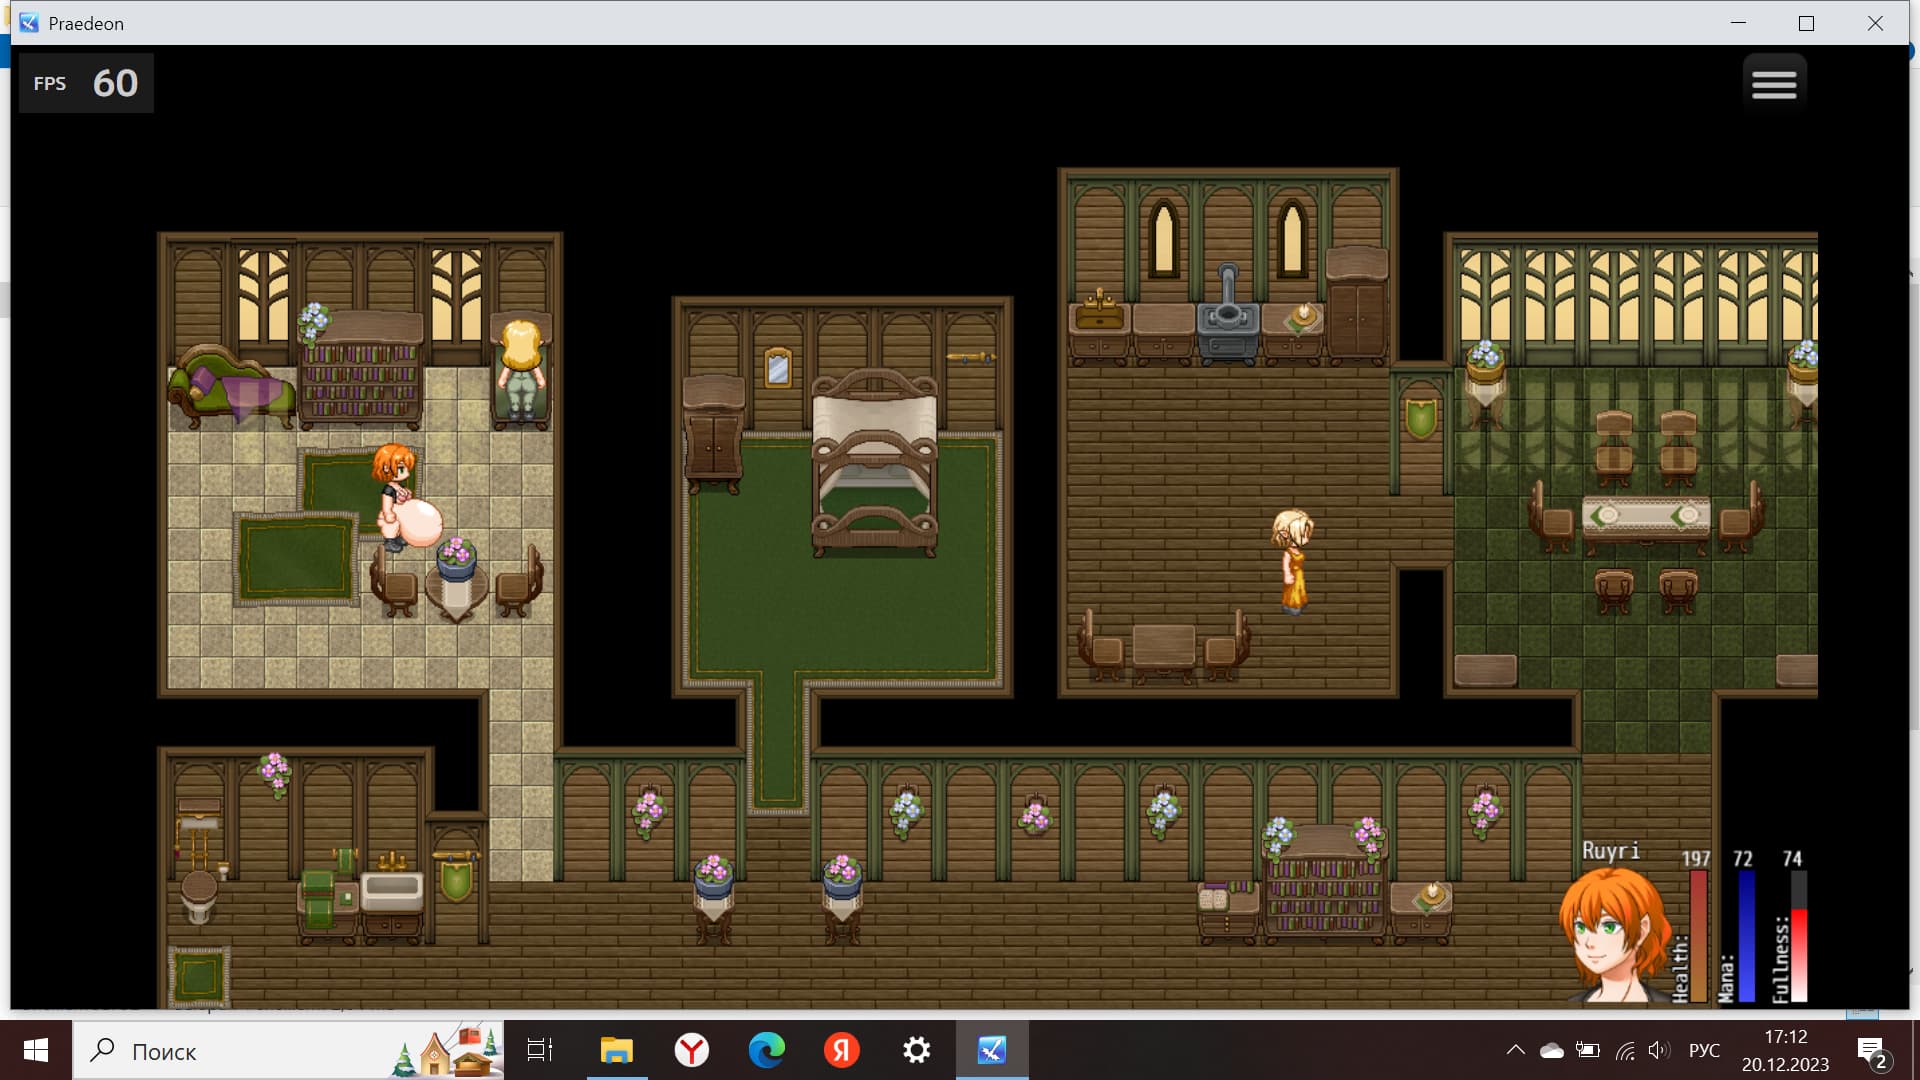The width and height of the screenshot is (1920, 1080).
Task: Click the red Health bar
Action: tap(1697, 935)
